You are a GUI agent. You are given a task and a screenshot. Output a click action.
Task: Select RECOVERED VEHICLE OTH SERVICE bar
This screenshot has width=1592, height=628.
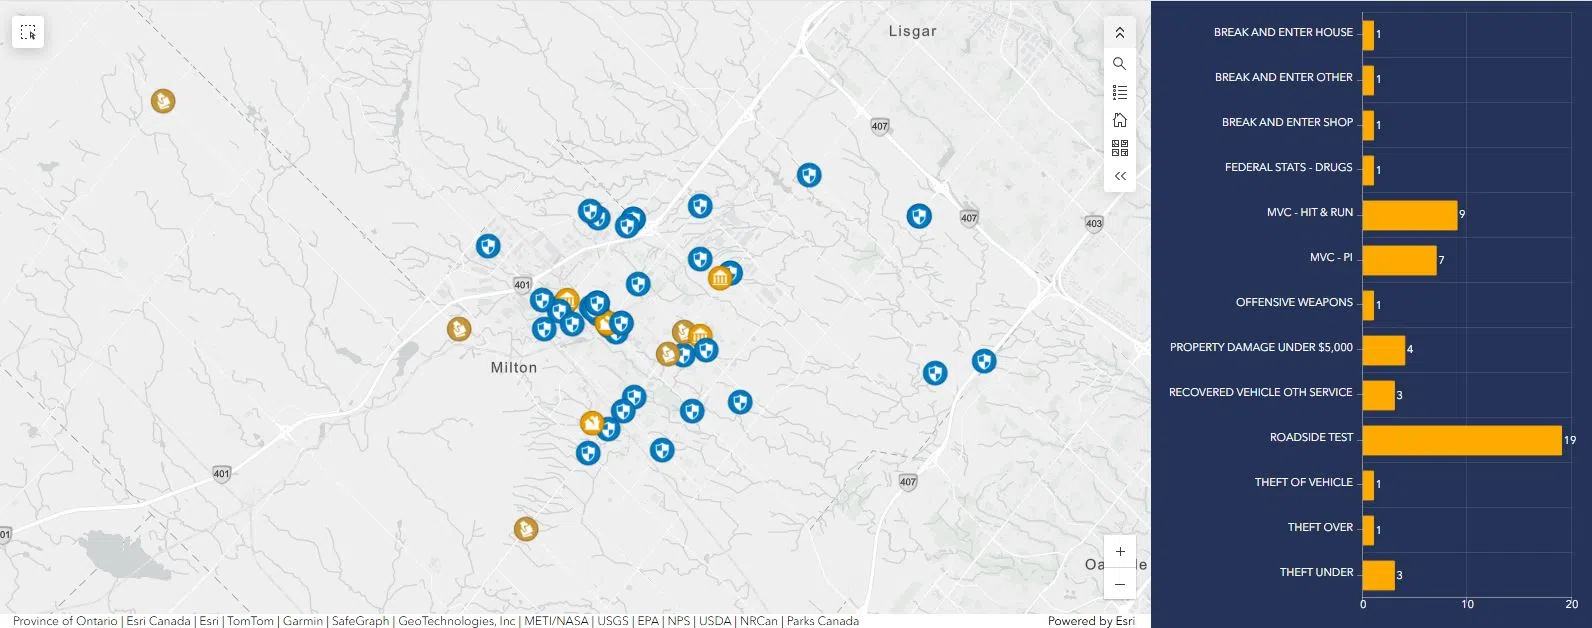coord(1378,395)
